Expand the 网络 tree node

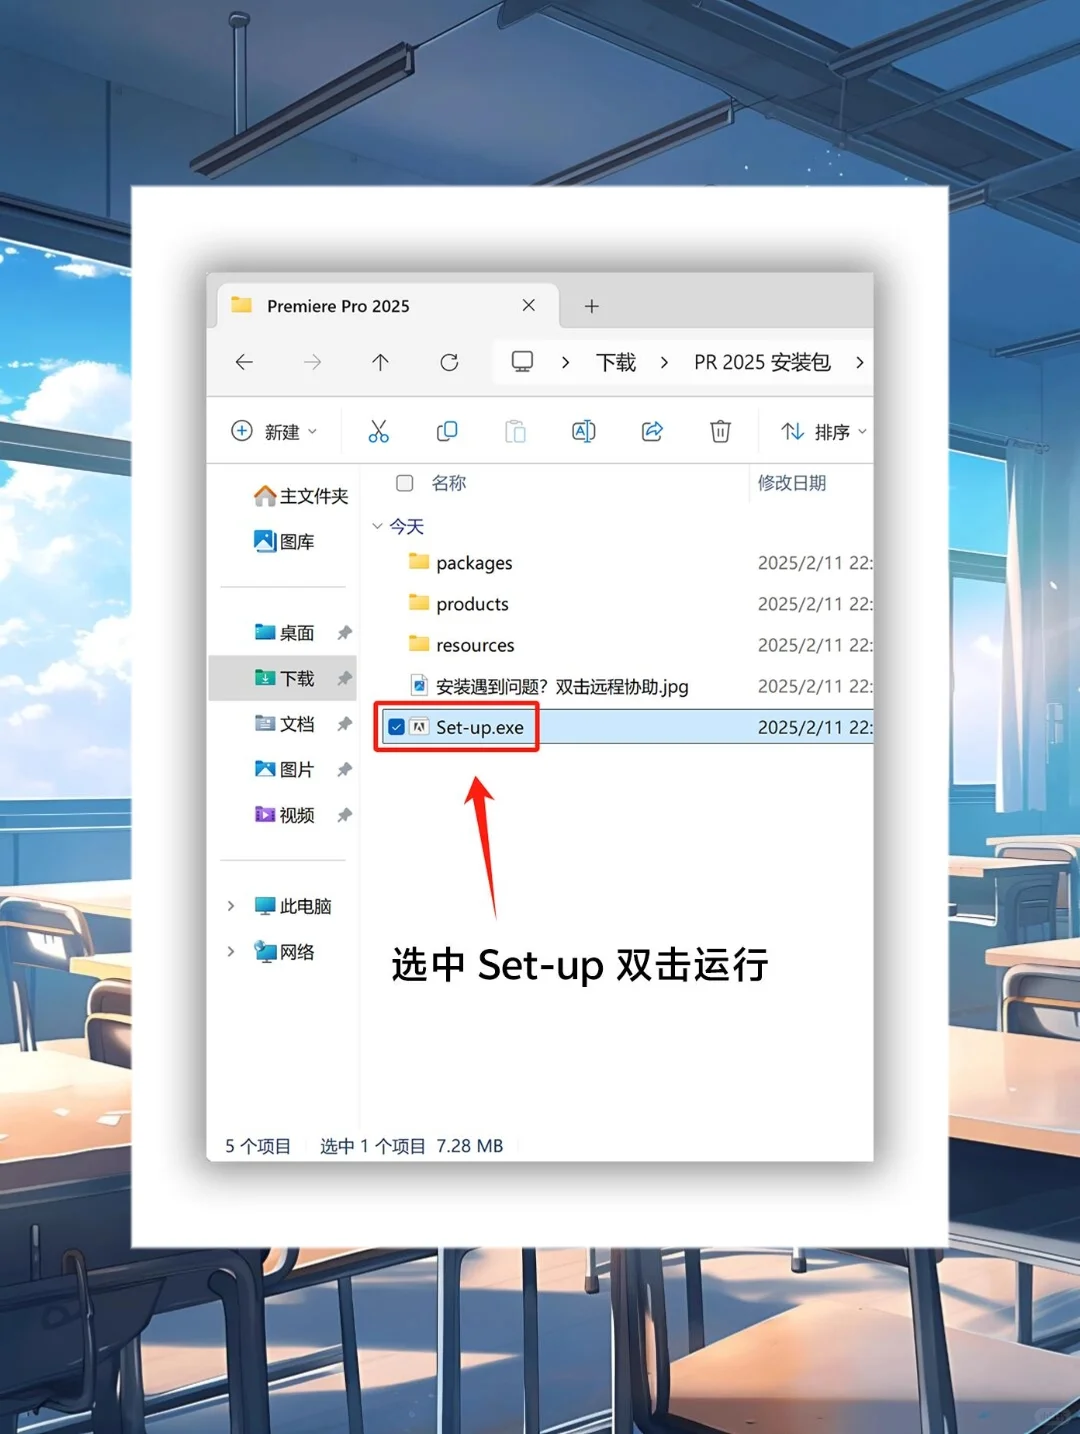pyautogui.click(x=231, y=951)
